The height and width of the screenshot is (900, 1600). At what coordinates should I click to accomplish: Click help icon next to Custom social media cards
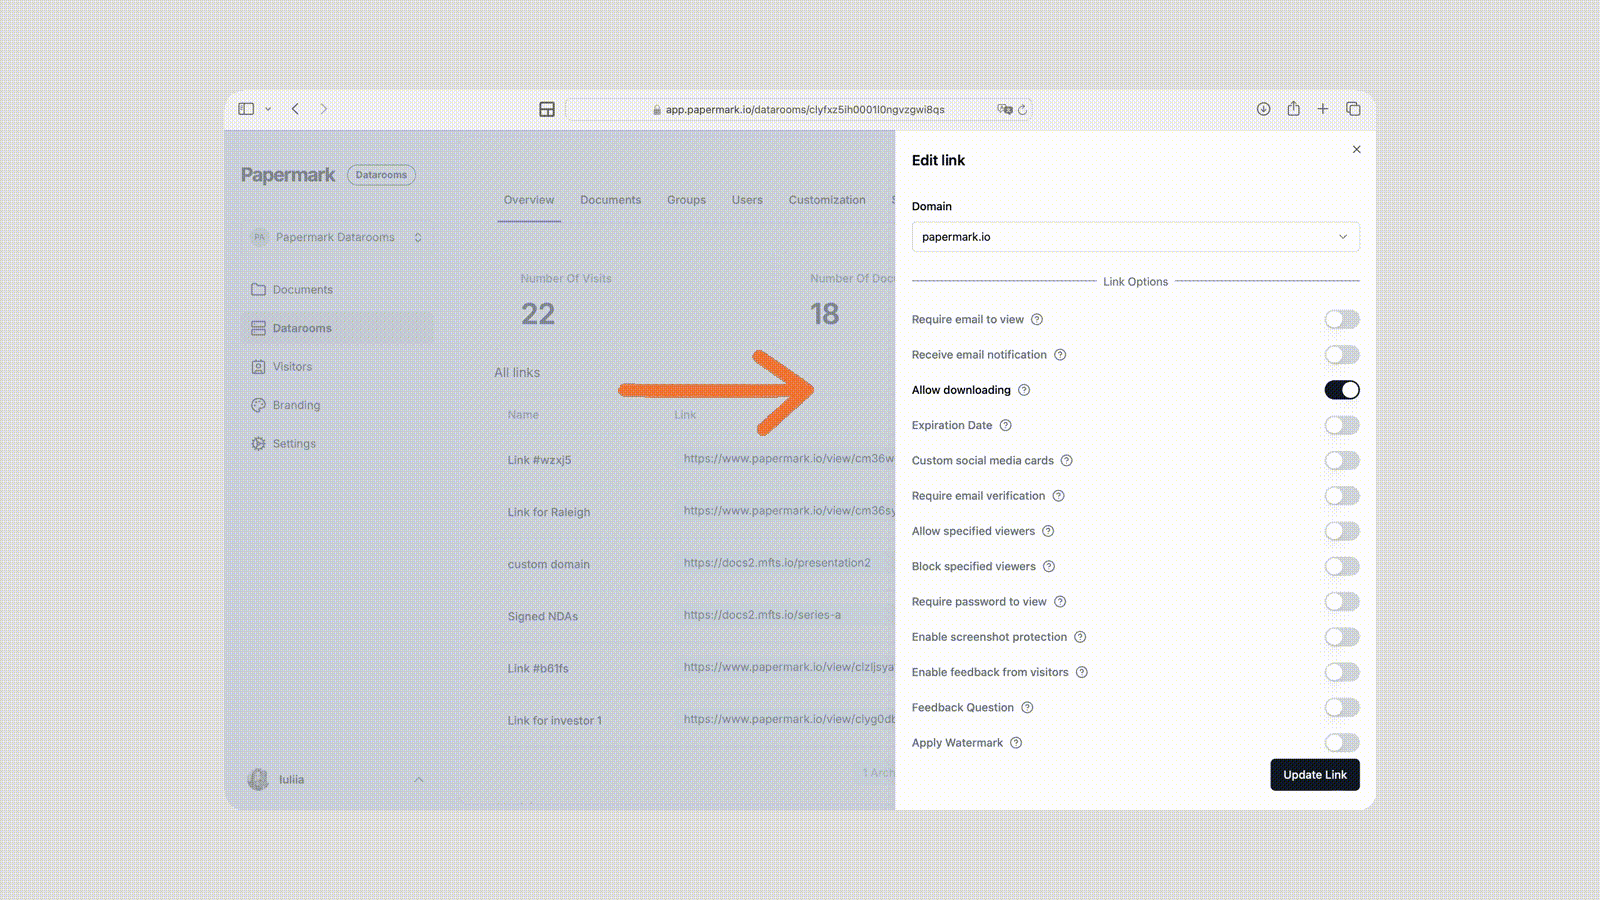pyautogui.click(x=1067, y=461)
